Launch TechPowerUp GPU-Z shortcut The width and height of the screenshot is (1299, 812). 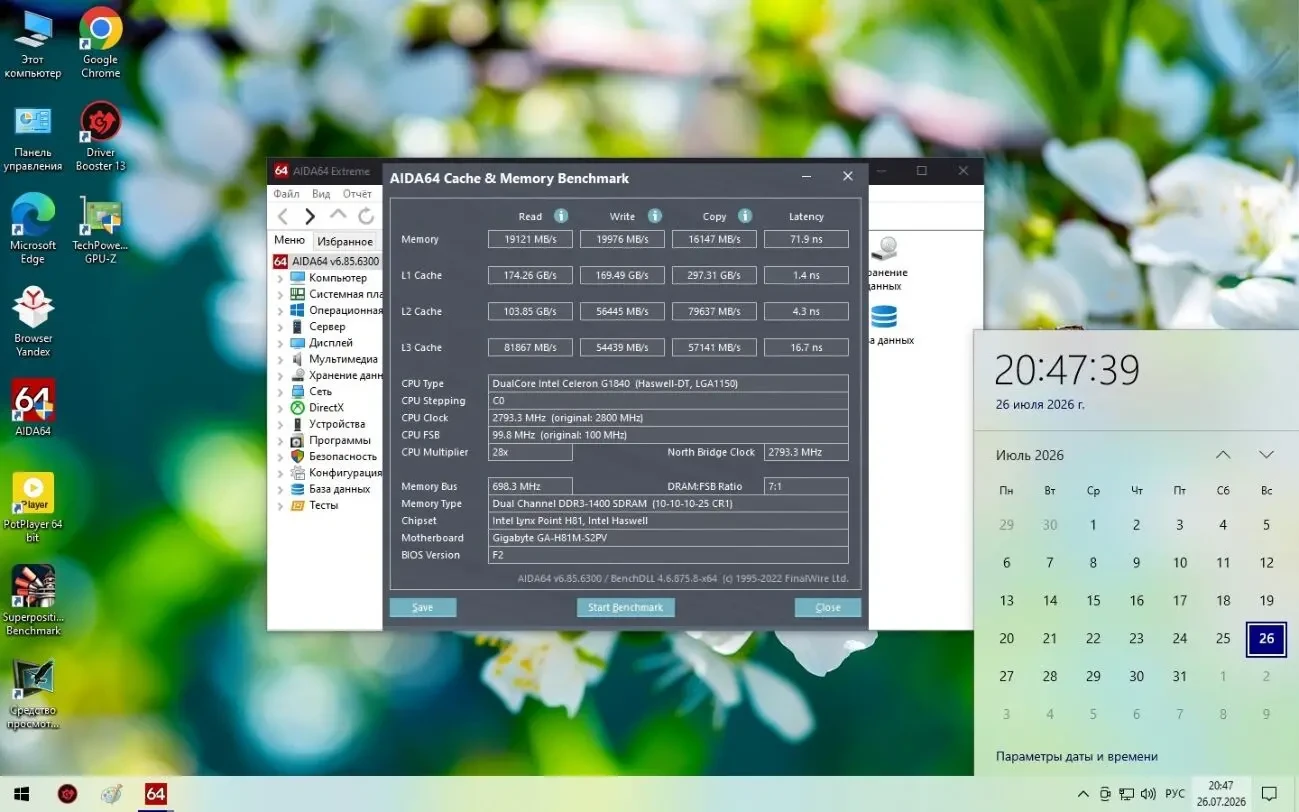point(100,229)
